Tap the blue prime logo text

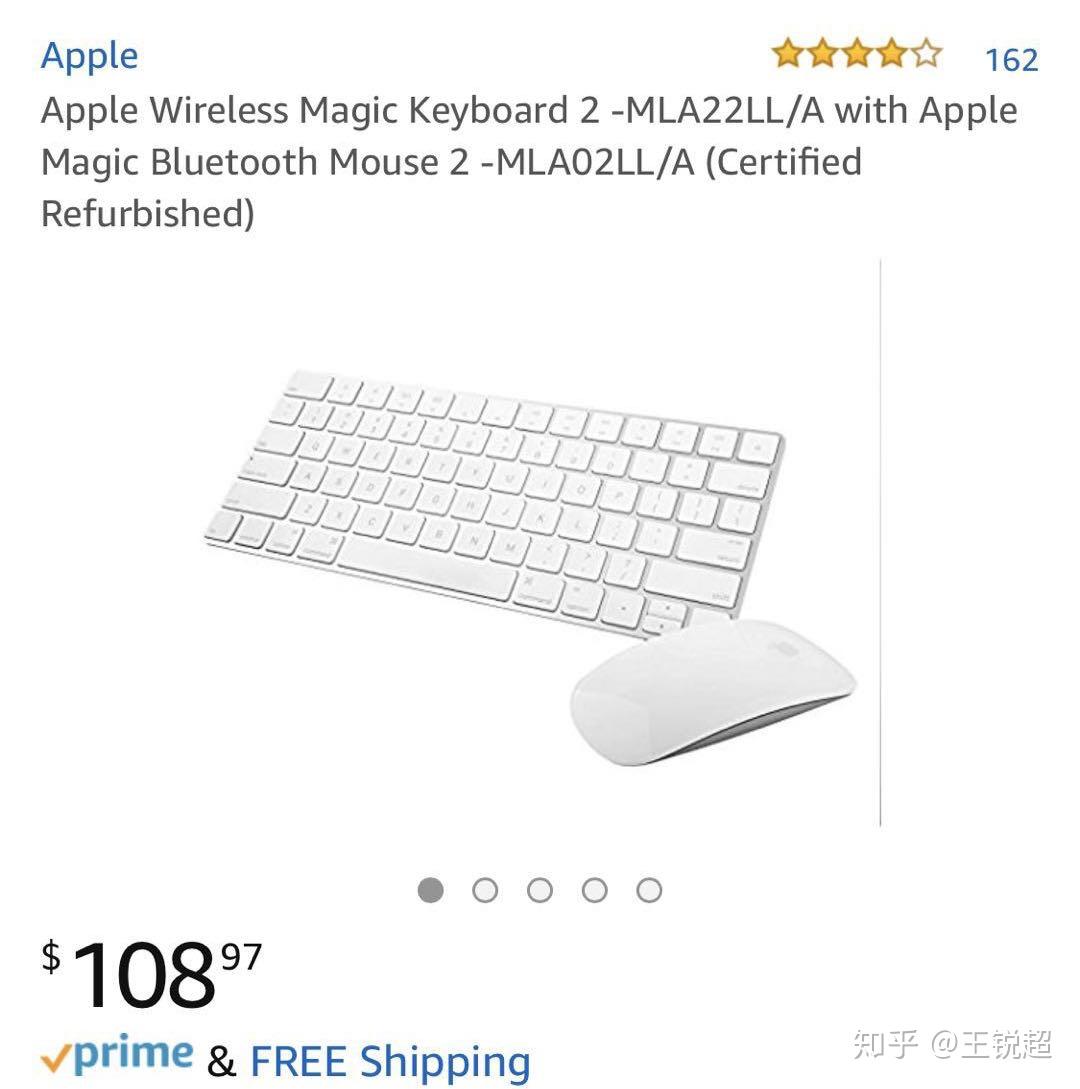click(133, 1056)
